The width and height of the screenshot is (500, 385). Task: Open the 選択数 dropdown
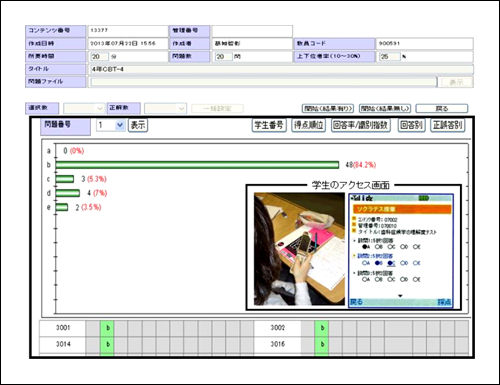click(x=84, y=108)
